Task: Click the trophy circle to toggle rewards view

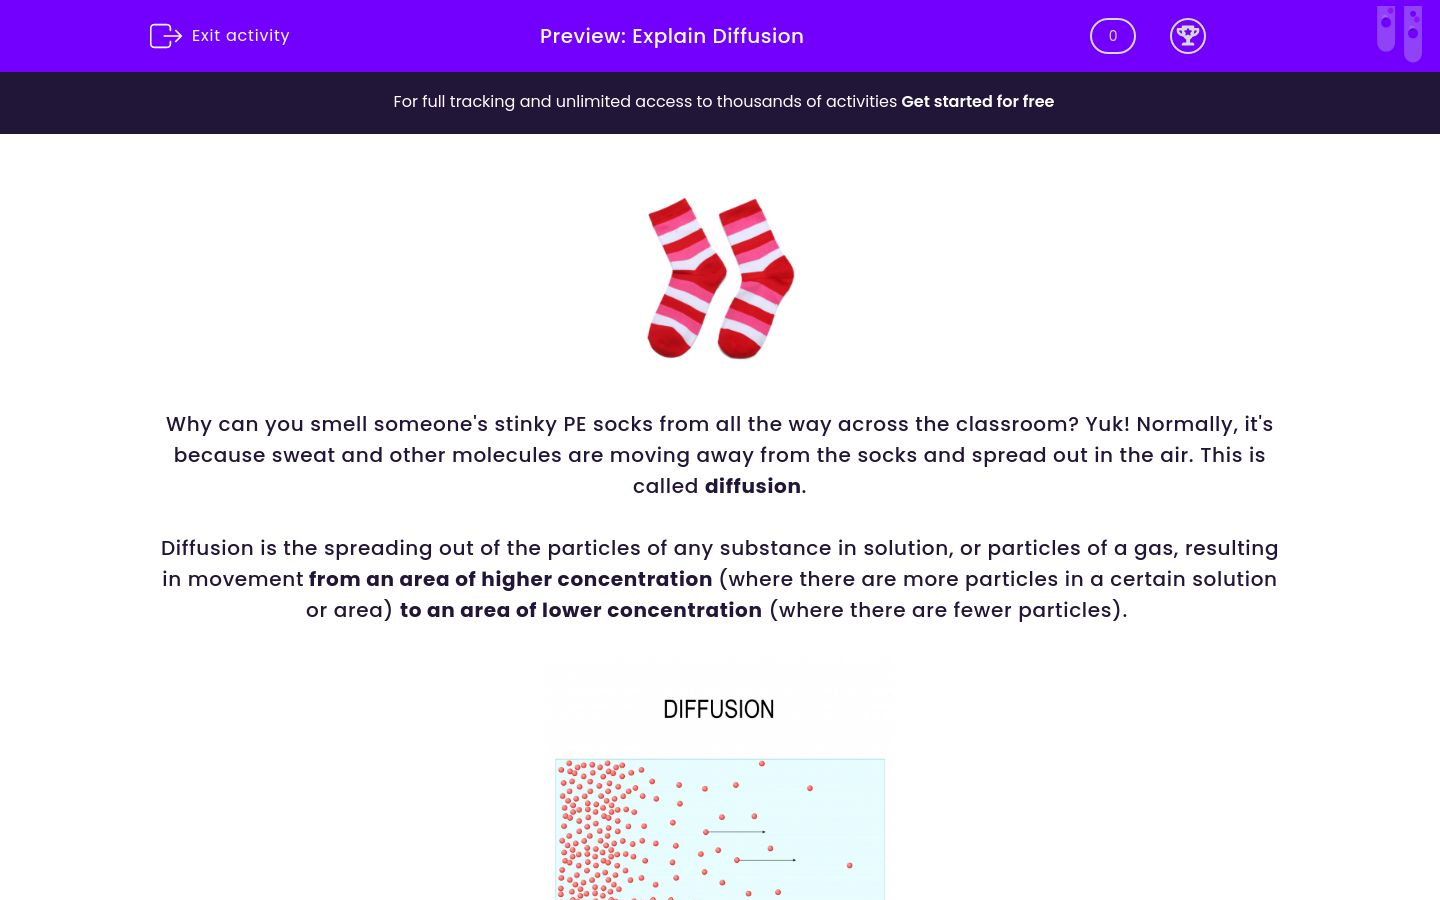Action: pos(1188,36)
